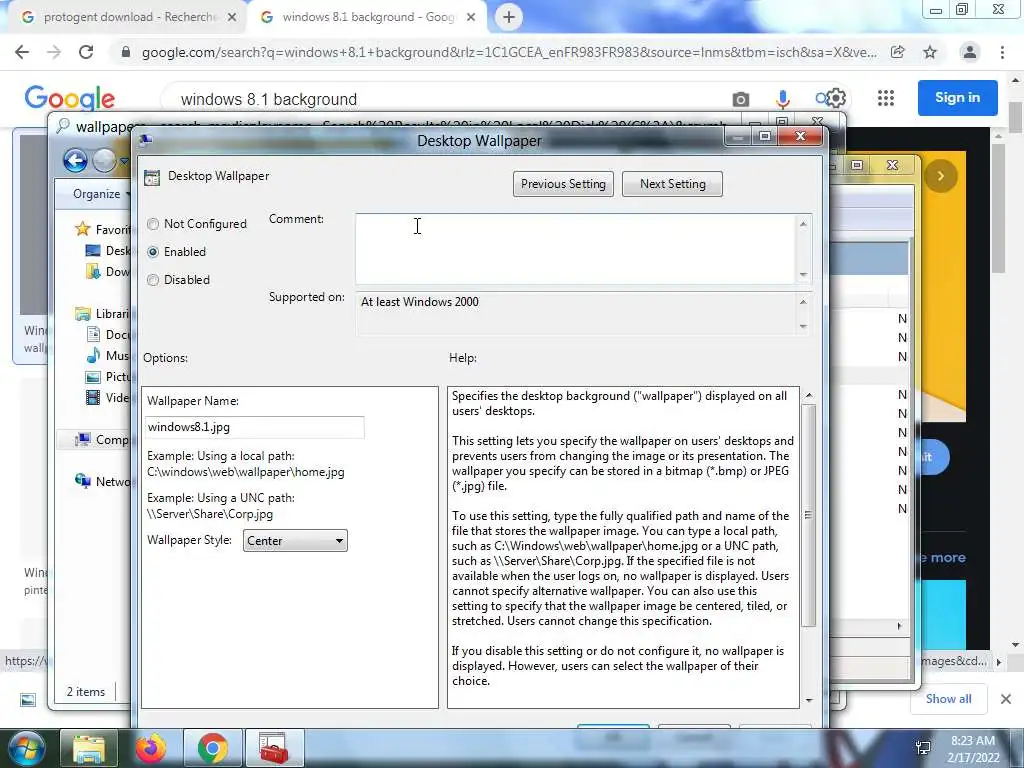Select the Enabled radio button
The height and width of the screenshot is (768, 1024).
pyautogui.click(x=153, y=252)
